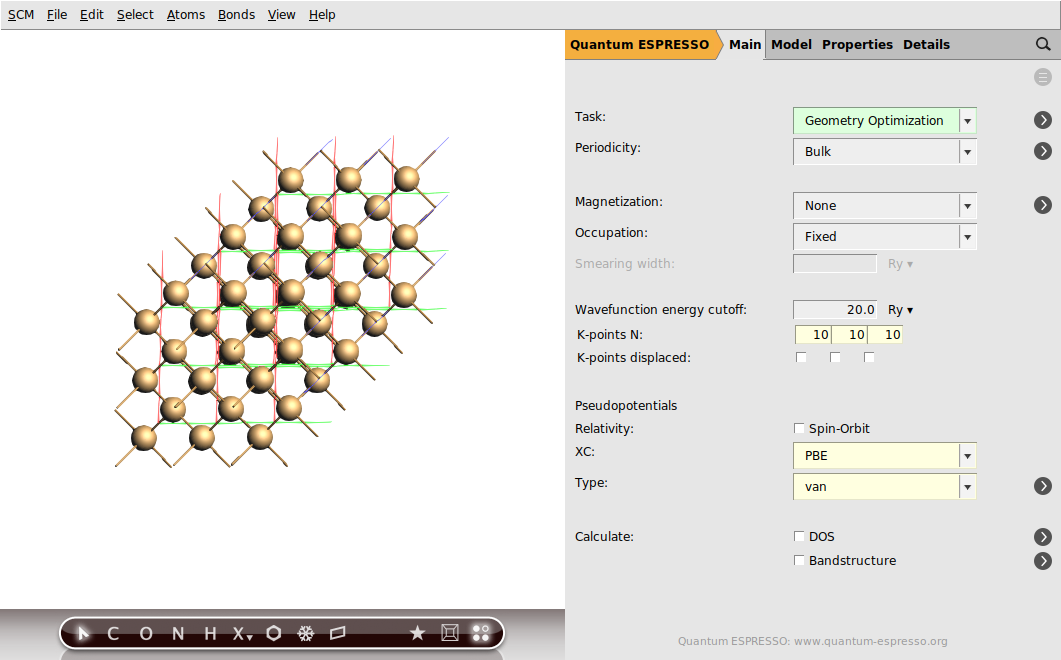This screenshot has width=1061, height=660.
Task: Open the Occupation dropdown showing Fixed
Action: tap(884, 236)
